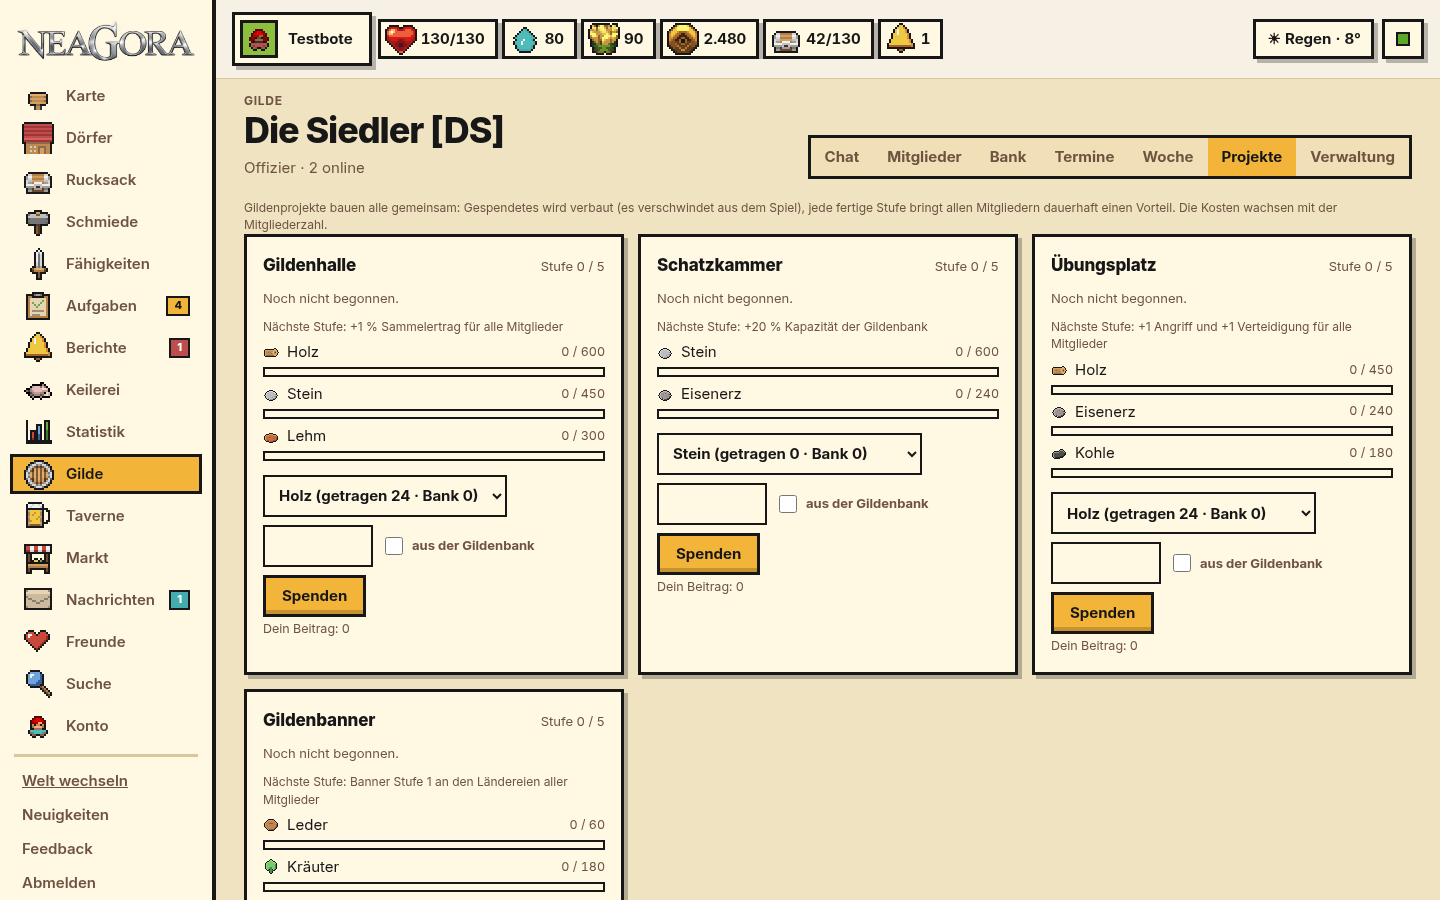Viewport: 1440px width, 900px height.
Task: Follow the 'Welt wechseln' link
Action: (75, 781)
